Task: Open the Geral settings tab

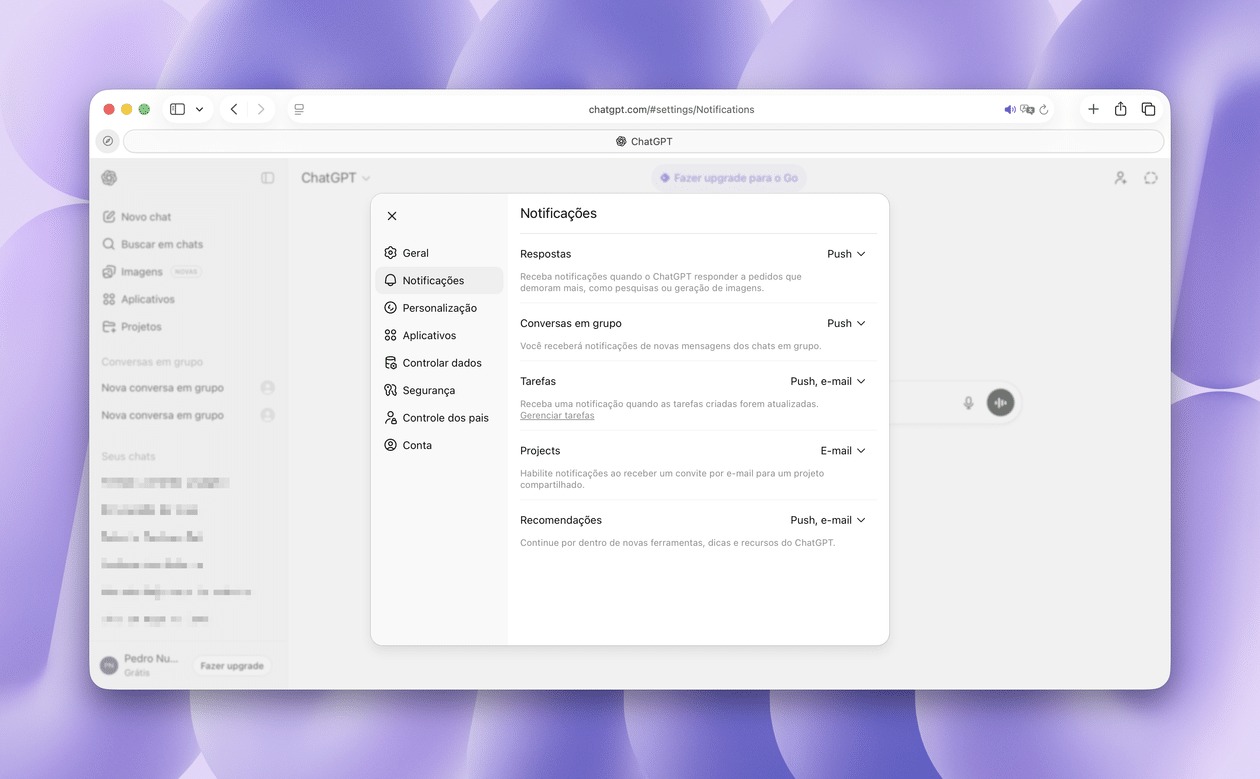Action: tap(415, 253)
